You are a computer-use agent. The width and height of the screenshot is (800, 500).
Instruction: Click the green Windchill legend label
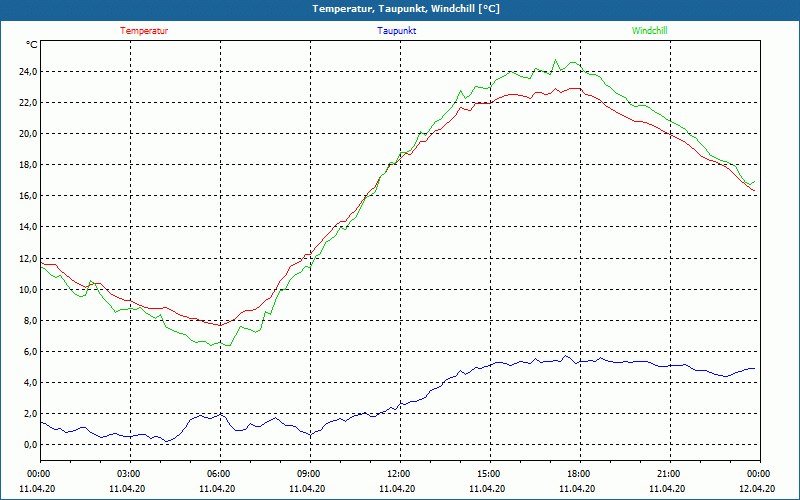pyautogui.click(x=649, y=31)
